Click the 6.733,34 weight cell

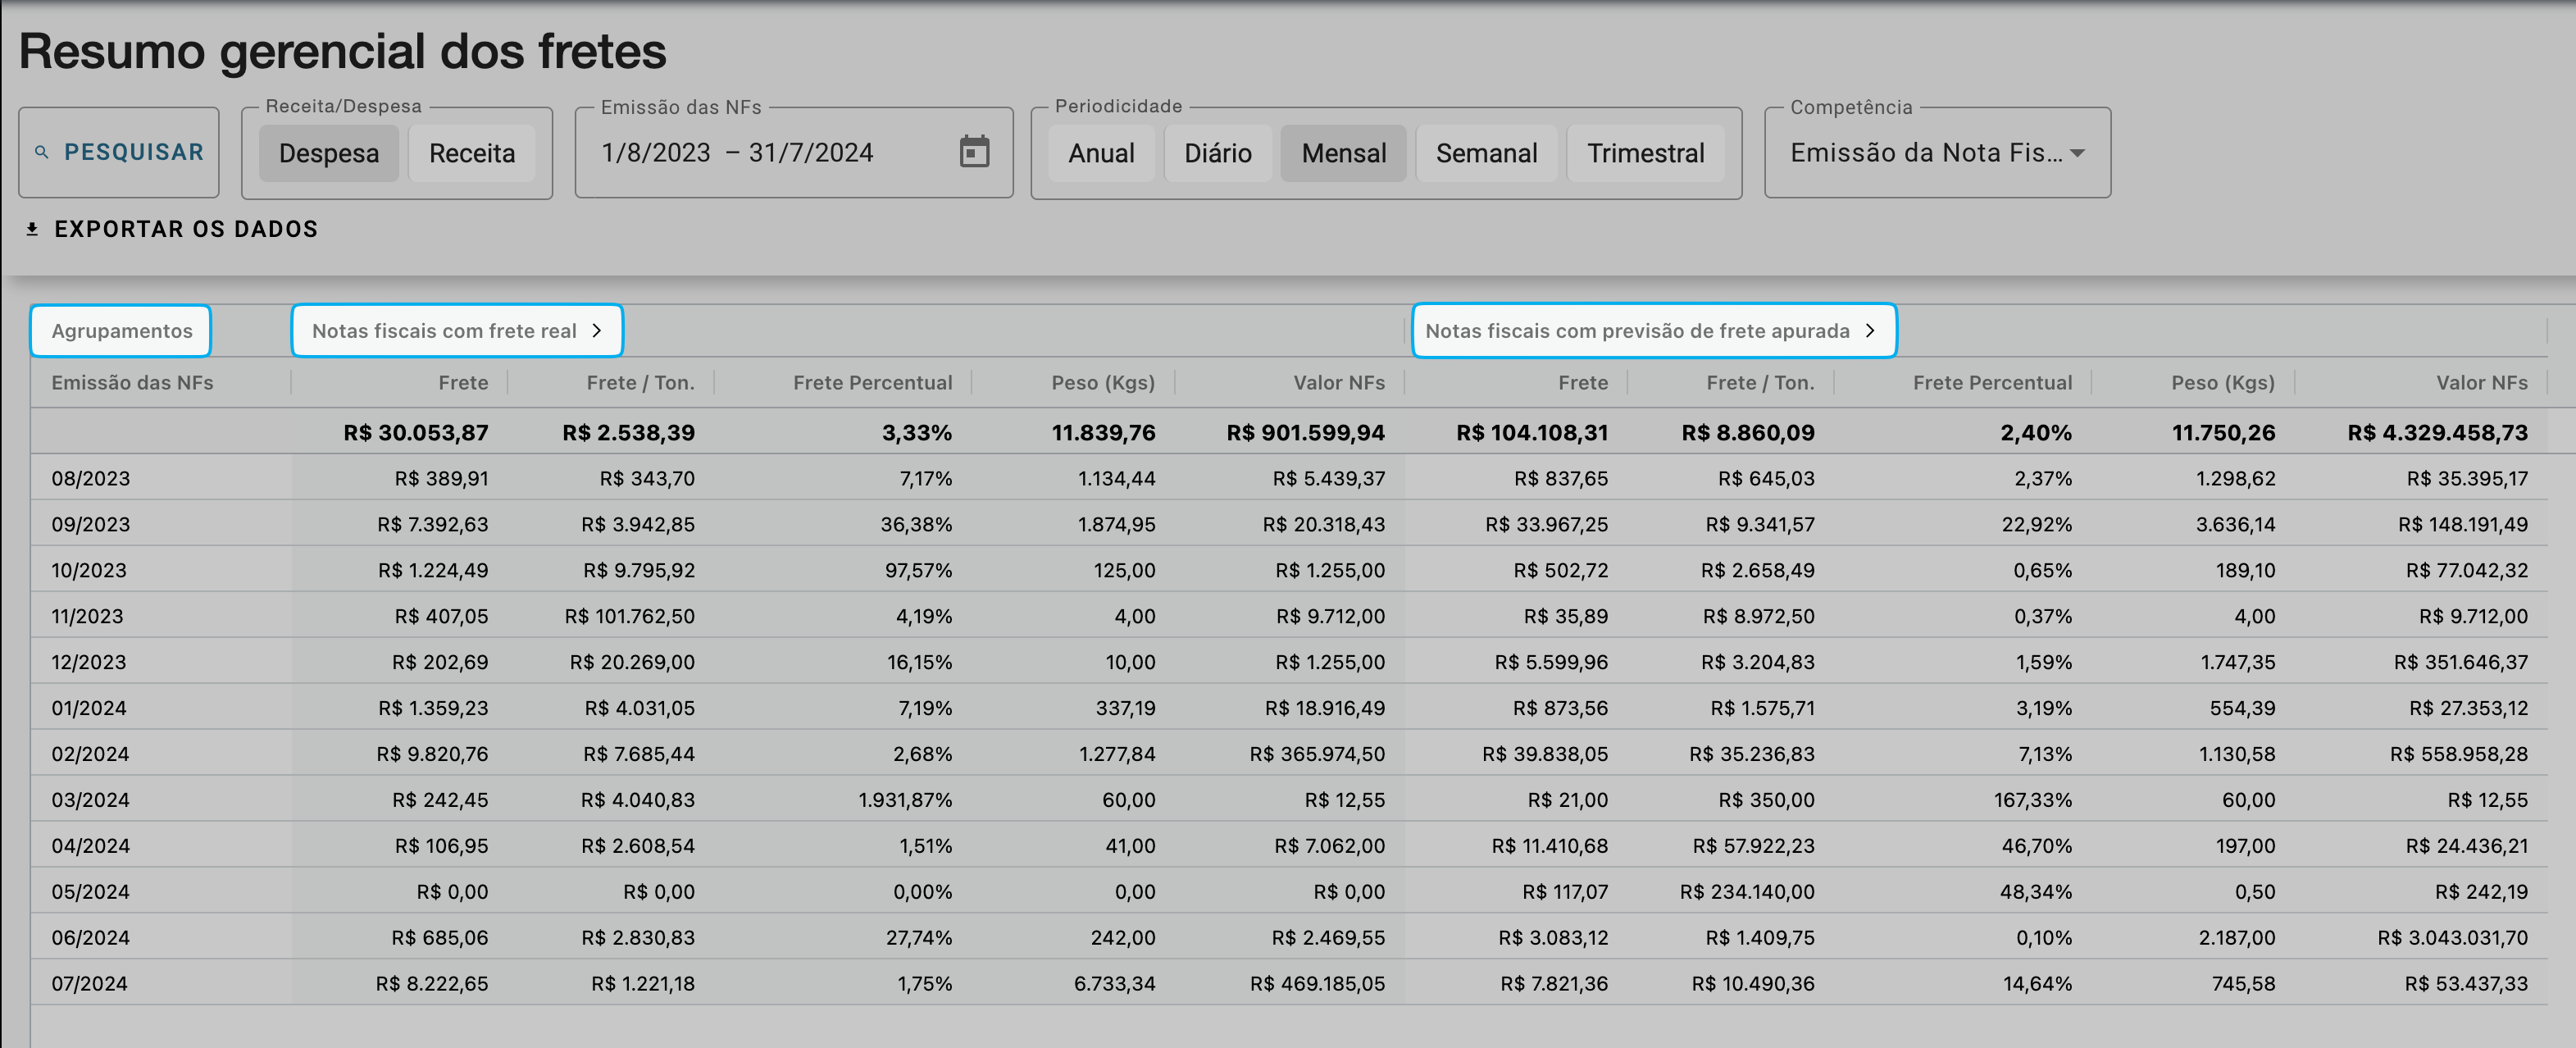coord(1115,984)
